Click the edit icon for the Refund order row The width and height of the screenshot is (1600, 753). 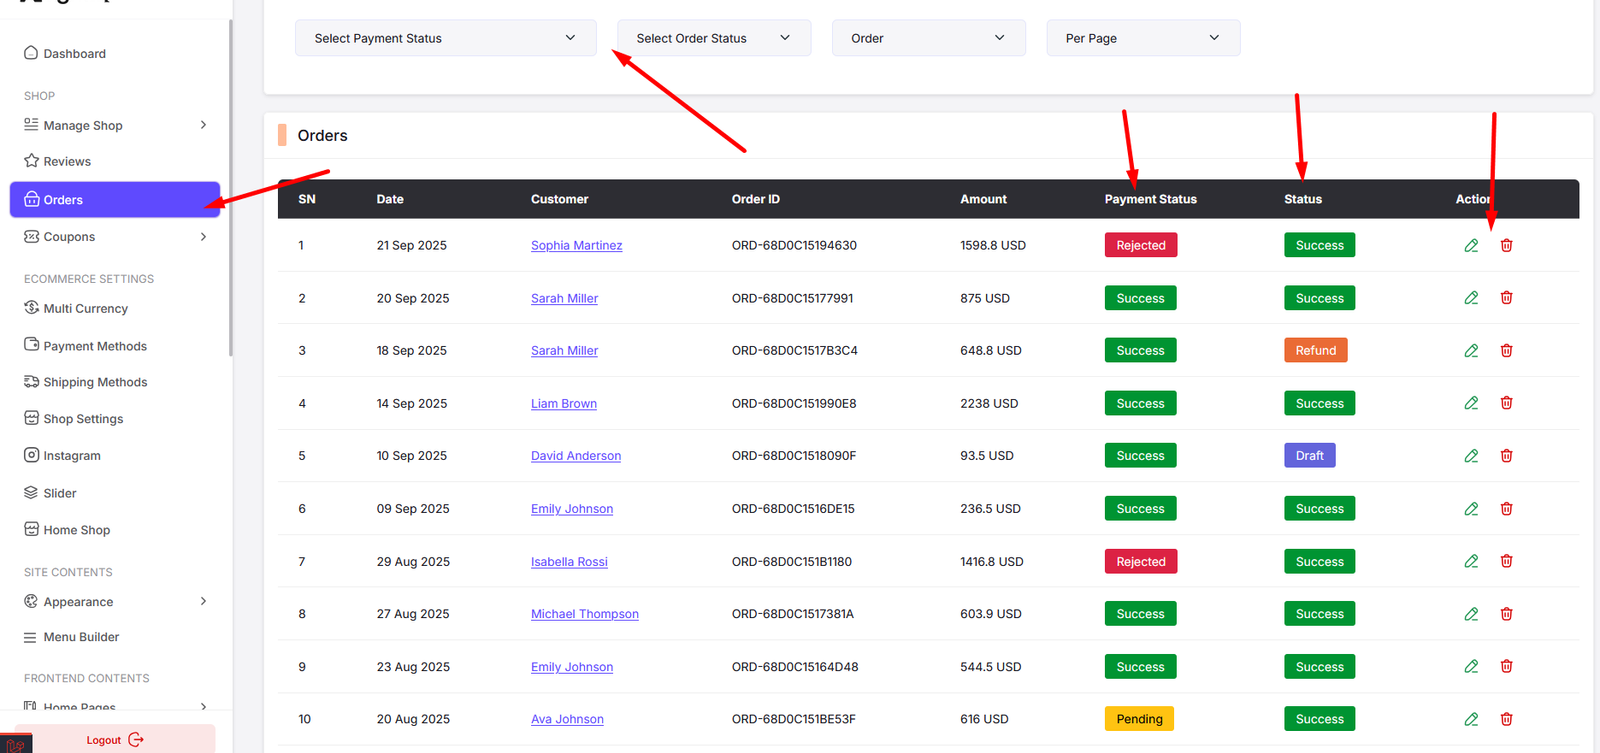[x=1471, y=351]
